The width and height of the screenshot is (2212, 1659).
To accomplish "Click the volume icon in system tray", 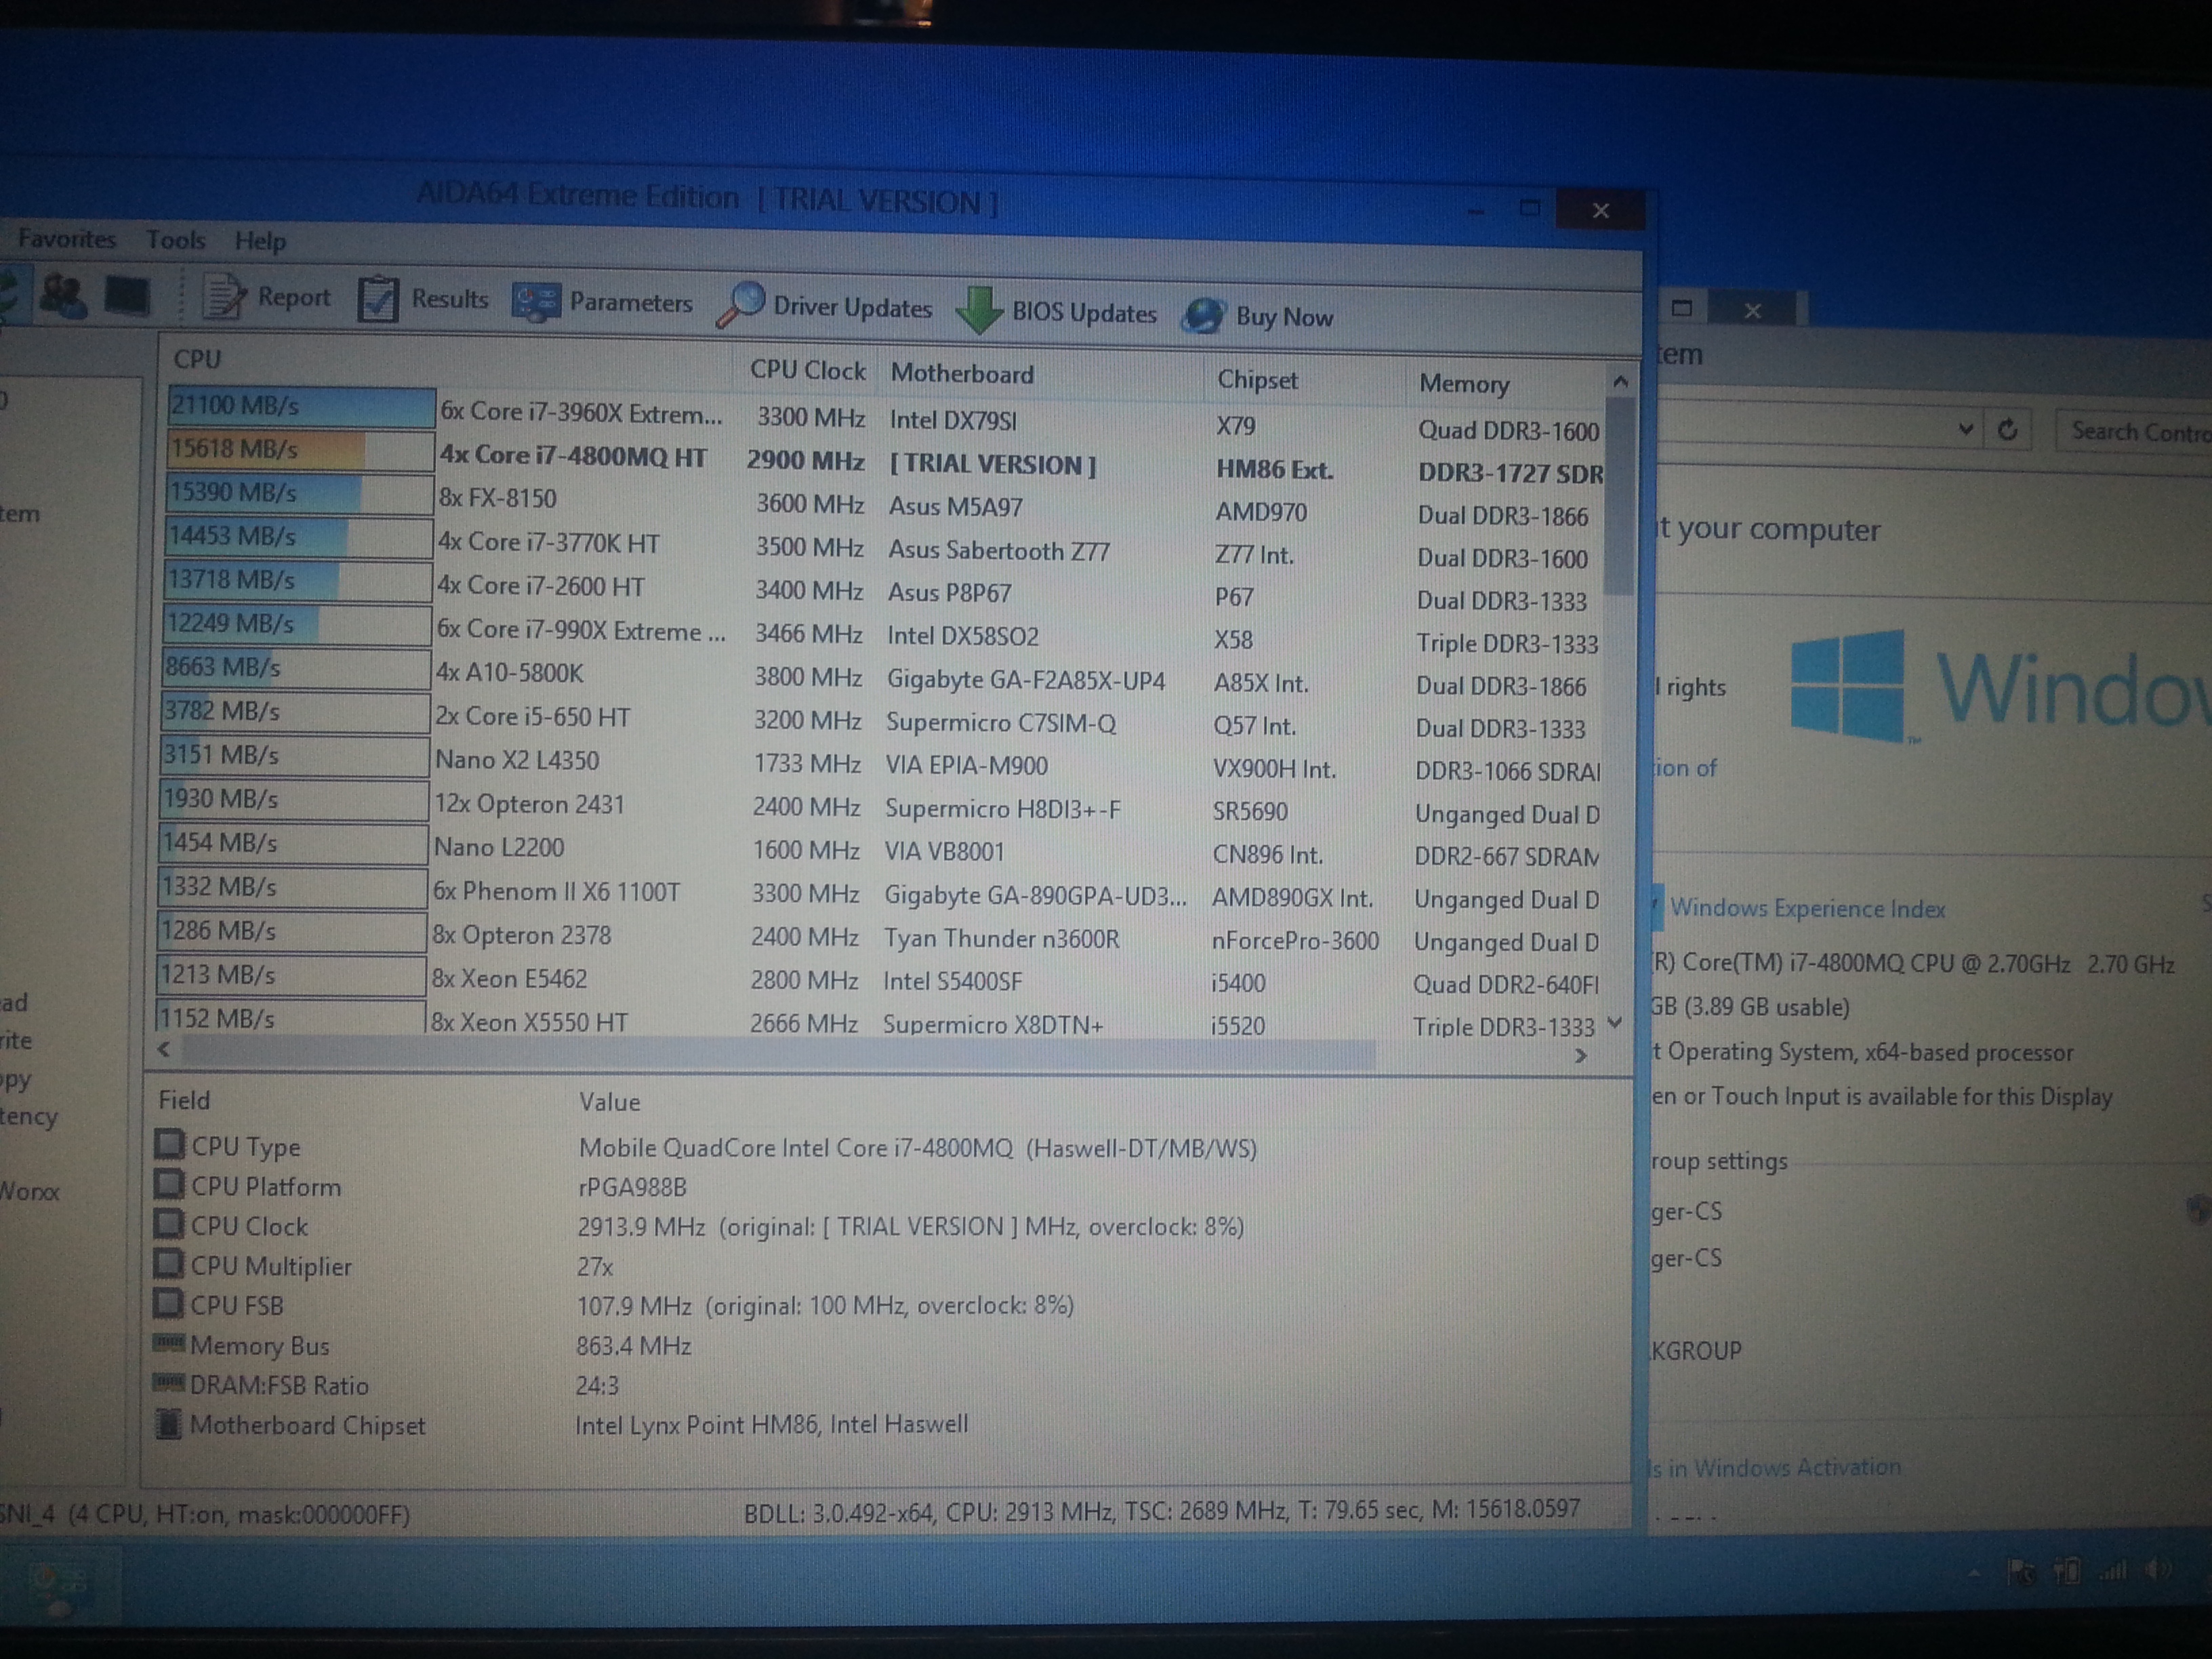I will (x=2159, y=1569).
